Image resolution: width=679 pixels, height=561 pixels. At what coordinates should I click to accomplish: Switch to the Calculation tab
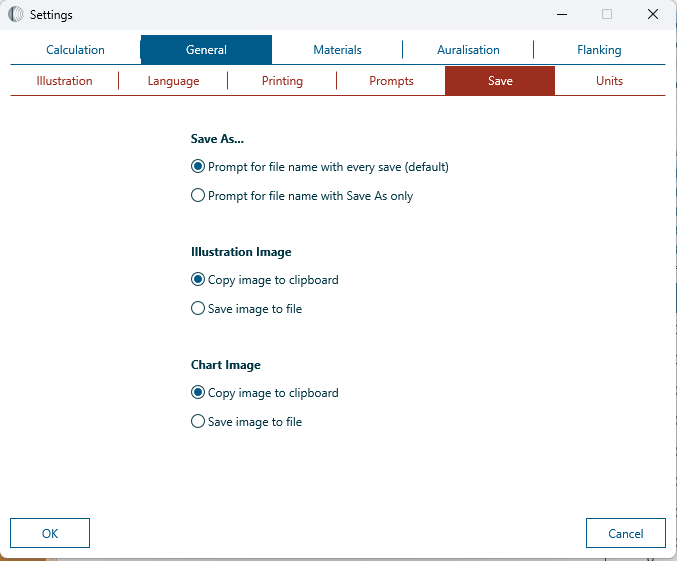[75, 50]
